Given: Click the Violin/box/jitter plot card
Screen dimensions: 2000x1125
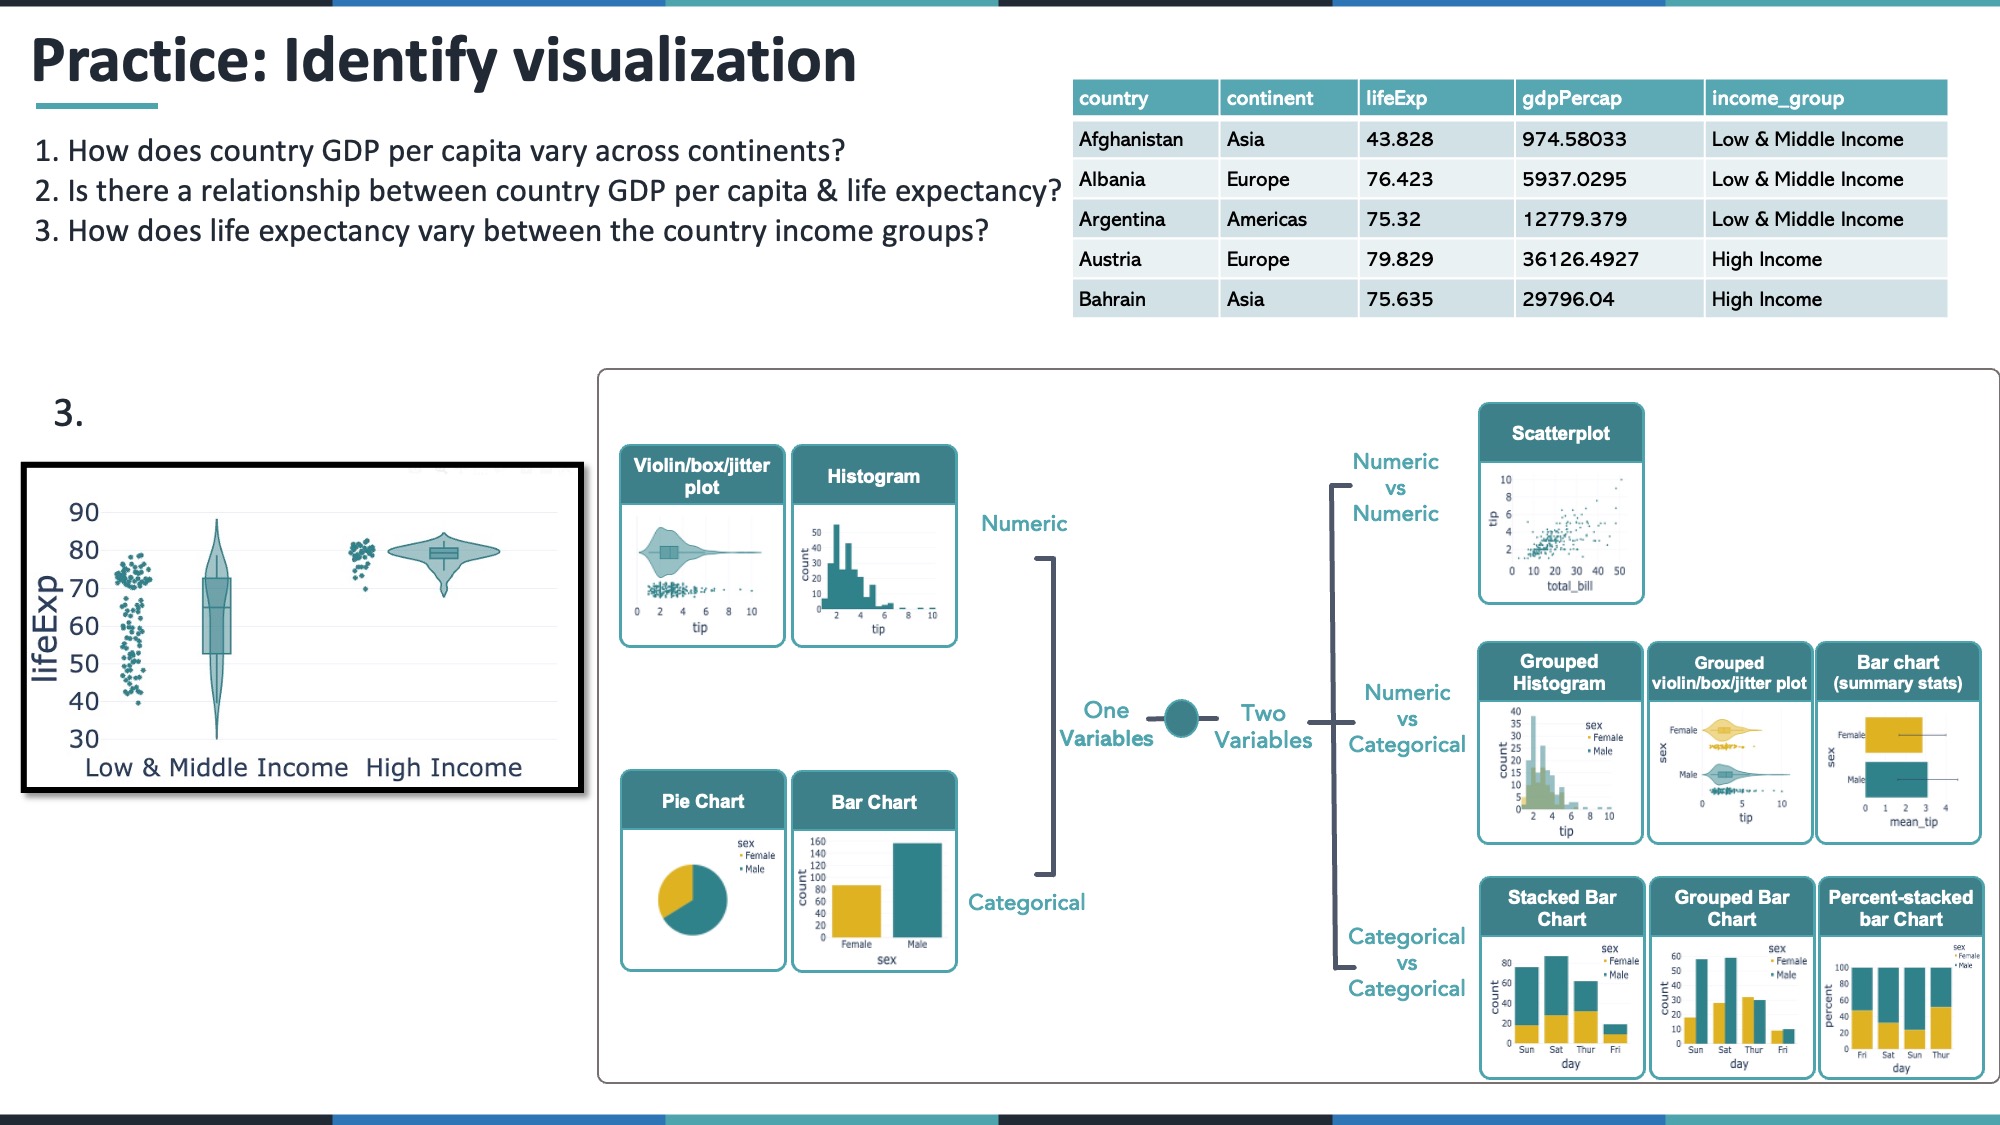Looking at the screenshot, I should tap(702, 546).
